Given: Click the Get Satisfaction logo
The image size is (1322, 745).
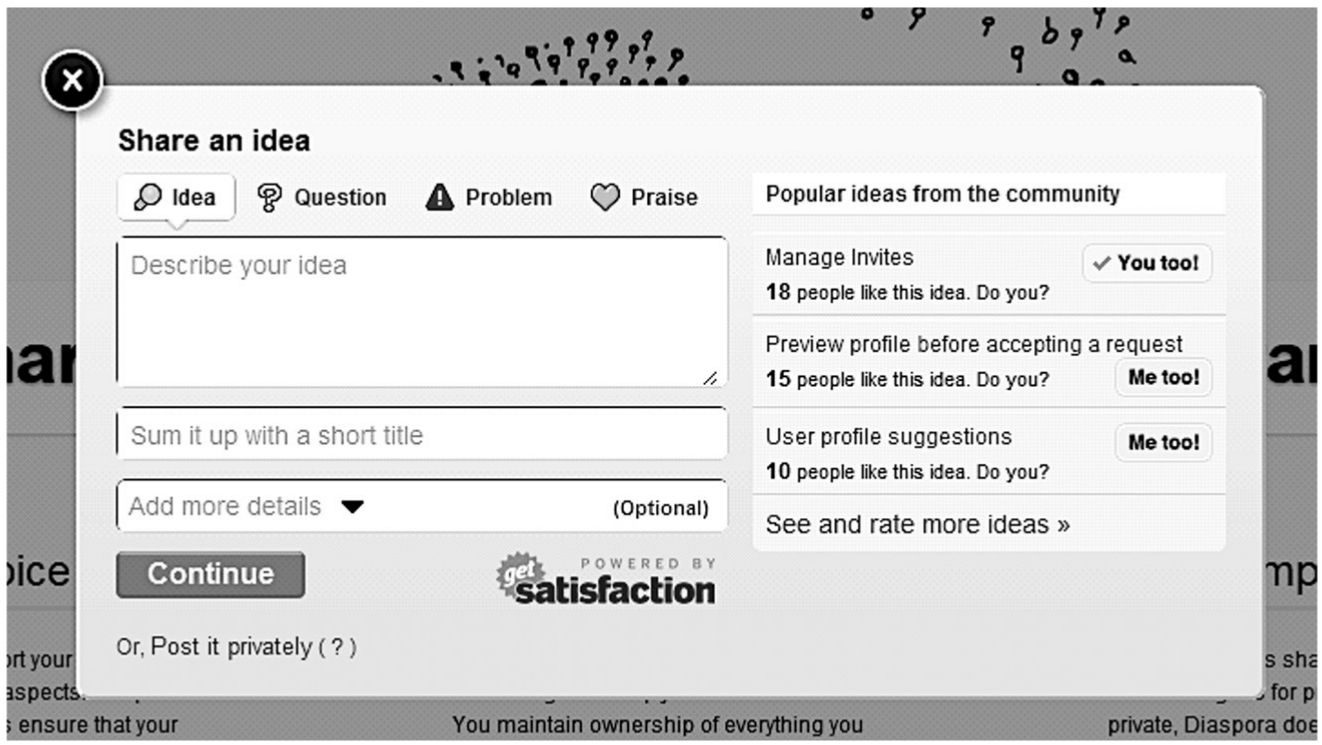Looking at the screenshot, I should [x=607, y=580].
